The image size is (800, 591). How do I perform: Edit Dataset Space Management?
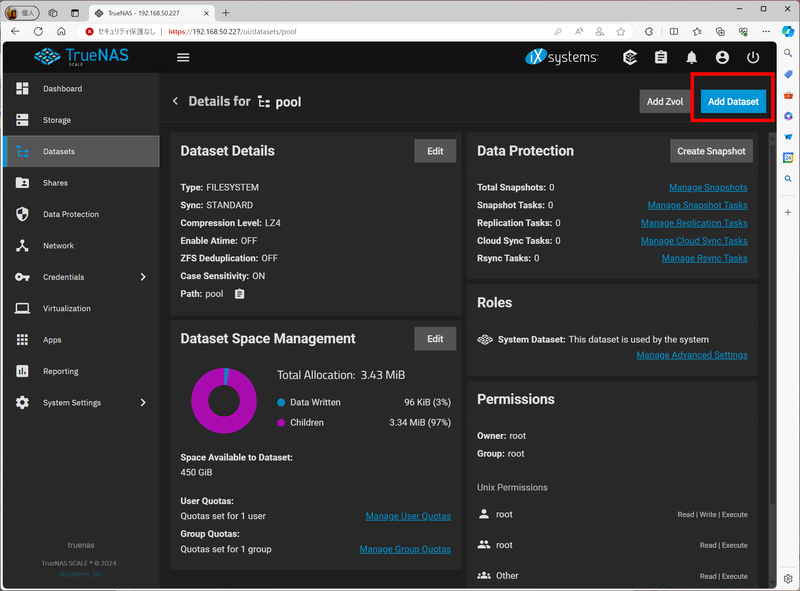pyautogui.click(x=435, y=339)
